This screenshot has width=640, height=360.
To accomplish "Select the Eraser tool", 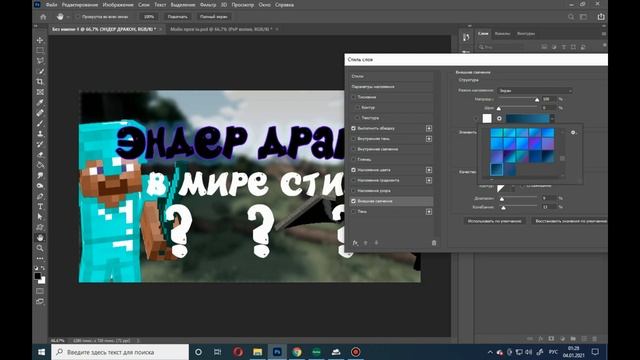I will (40, 155).
